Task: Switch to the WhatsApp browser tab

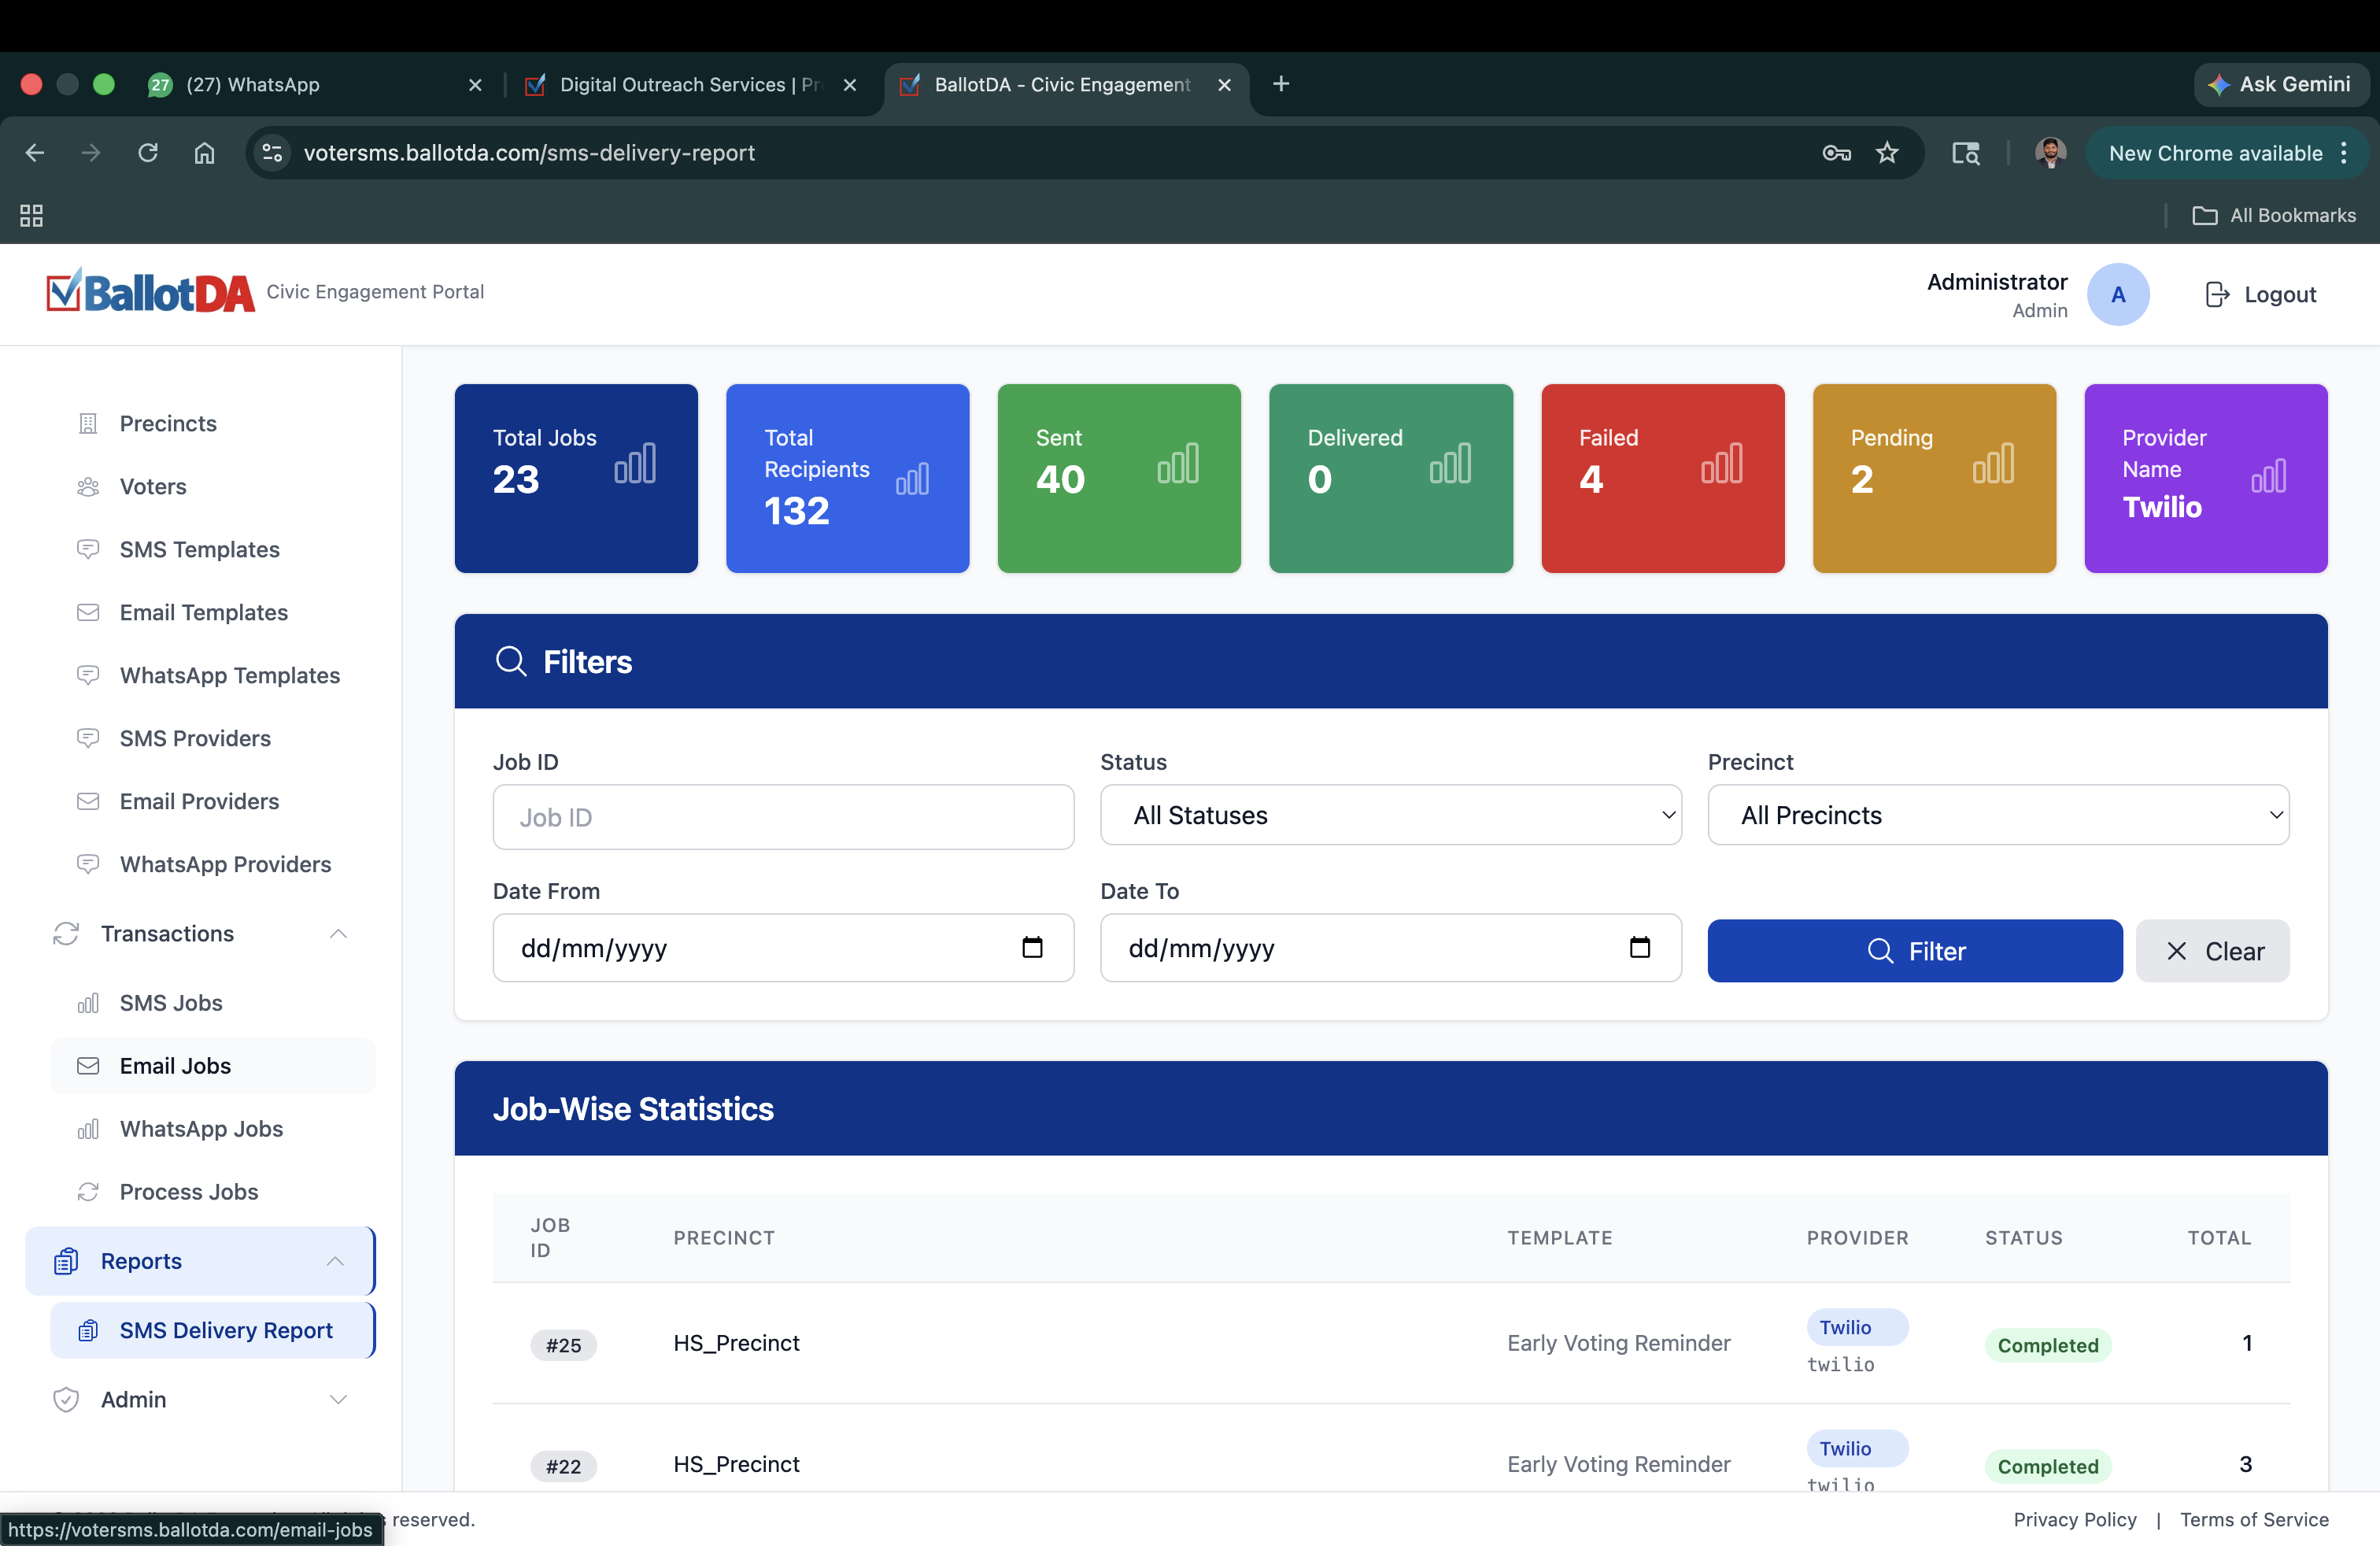Action: tap(315, 84)
